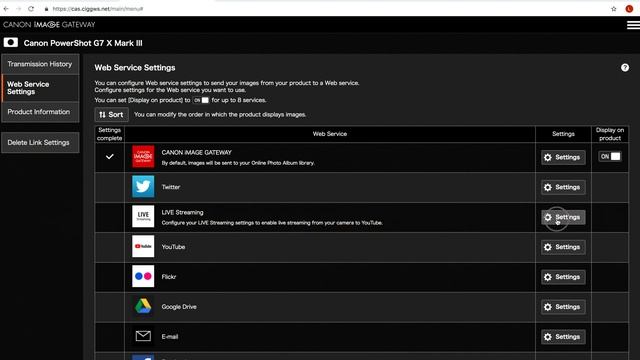Open Settings for E-mail

563,337
